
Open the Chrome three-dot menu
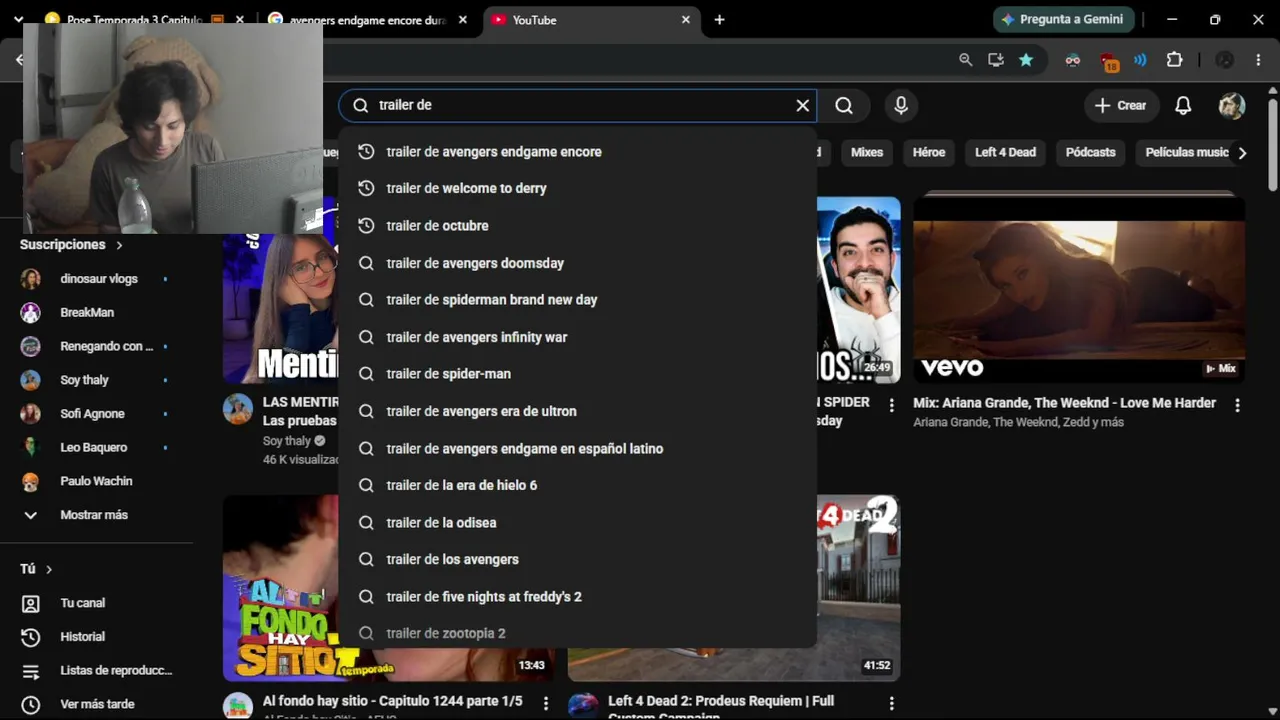1258,60
